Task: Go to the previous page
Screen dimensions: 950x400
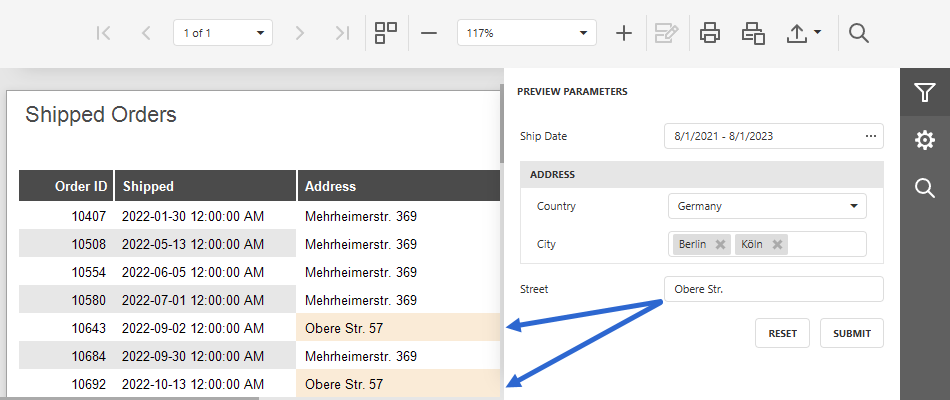Action: coord(145,33)
